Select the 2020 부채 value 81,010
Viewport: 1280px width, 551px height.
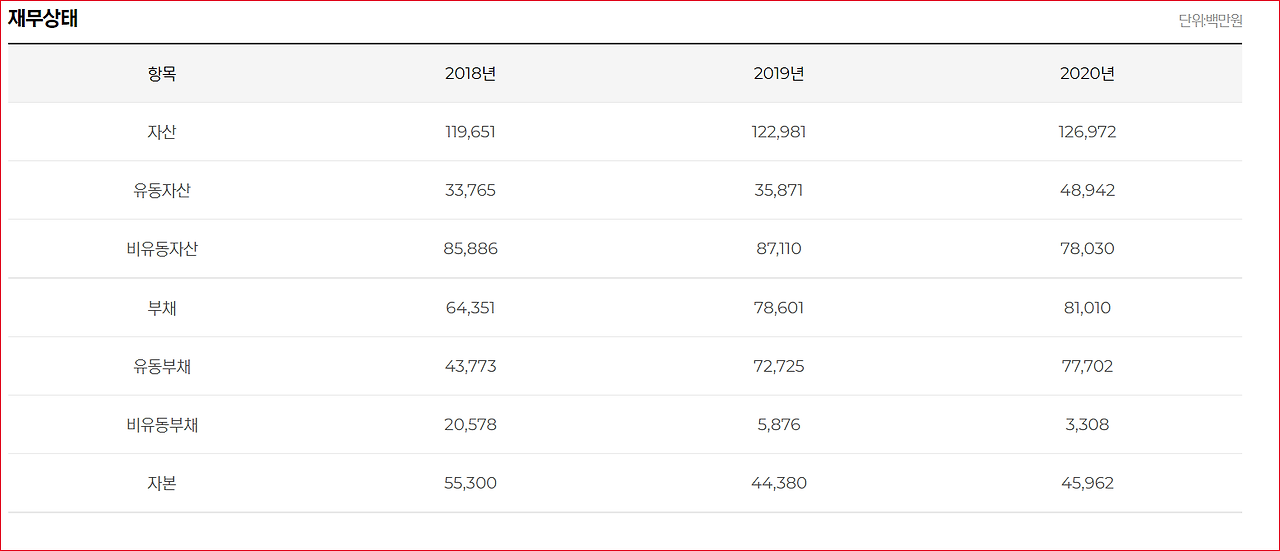pos(1087,308)
